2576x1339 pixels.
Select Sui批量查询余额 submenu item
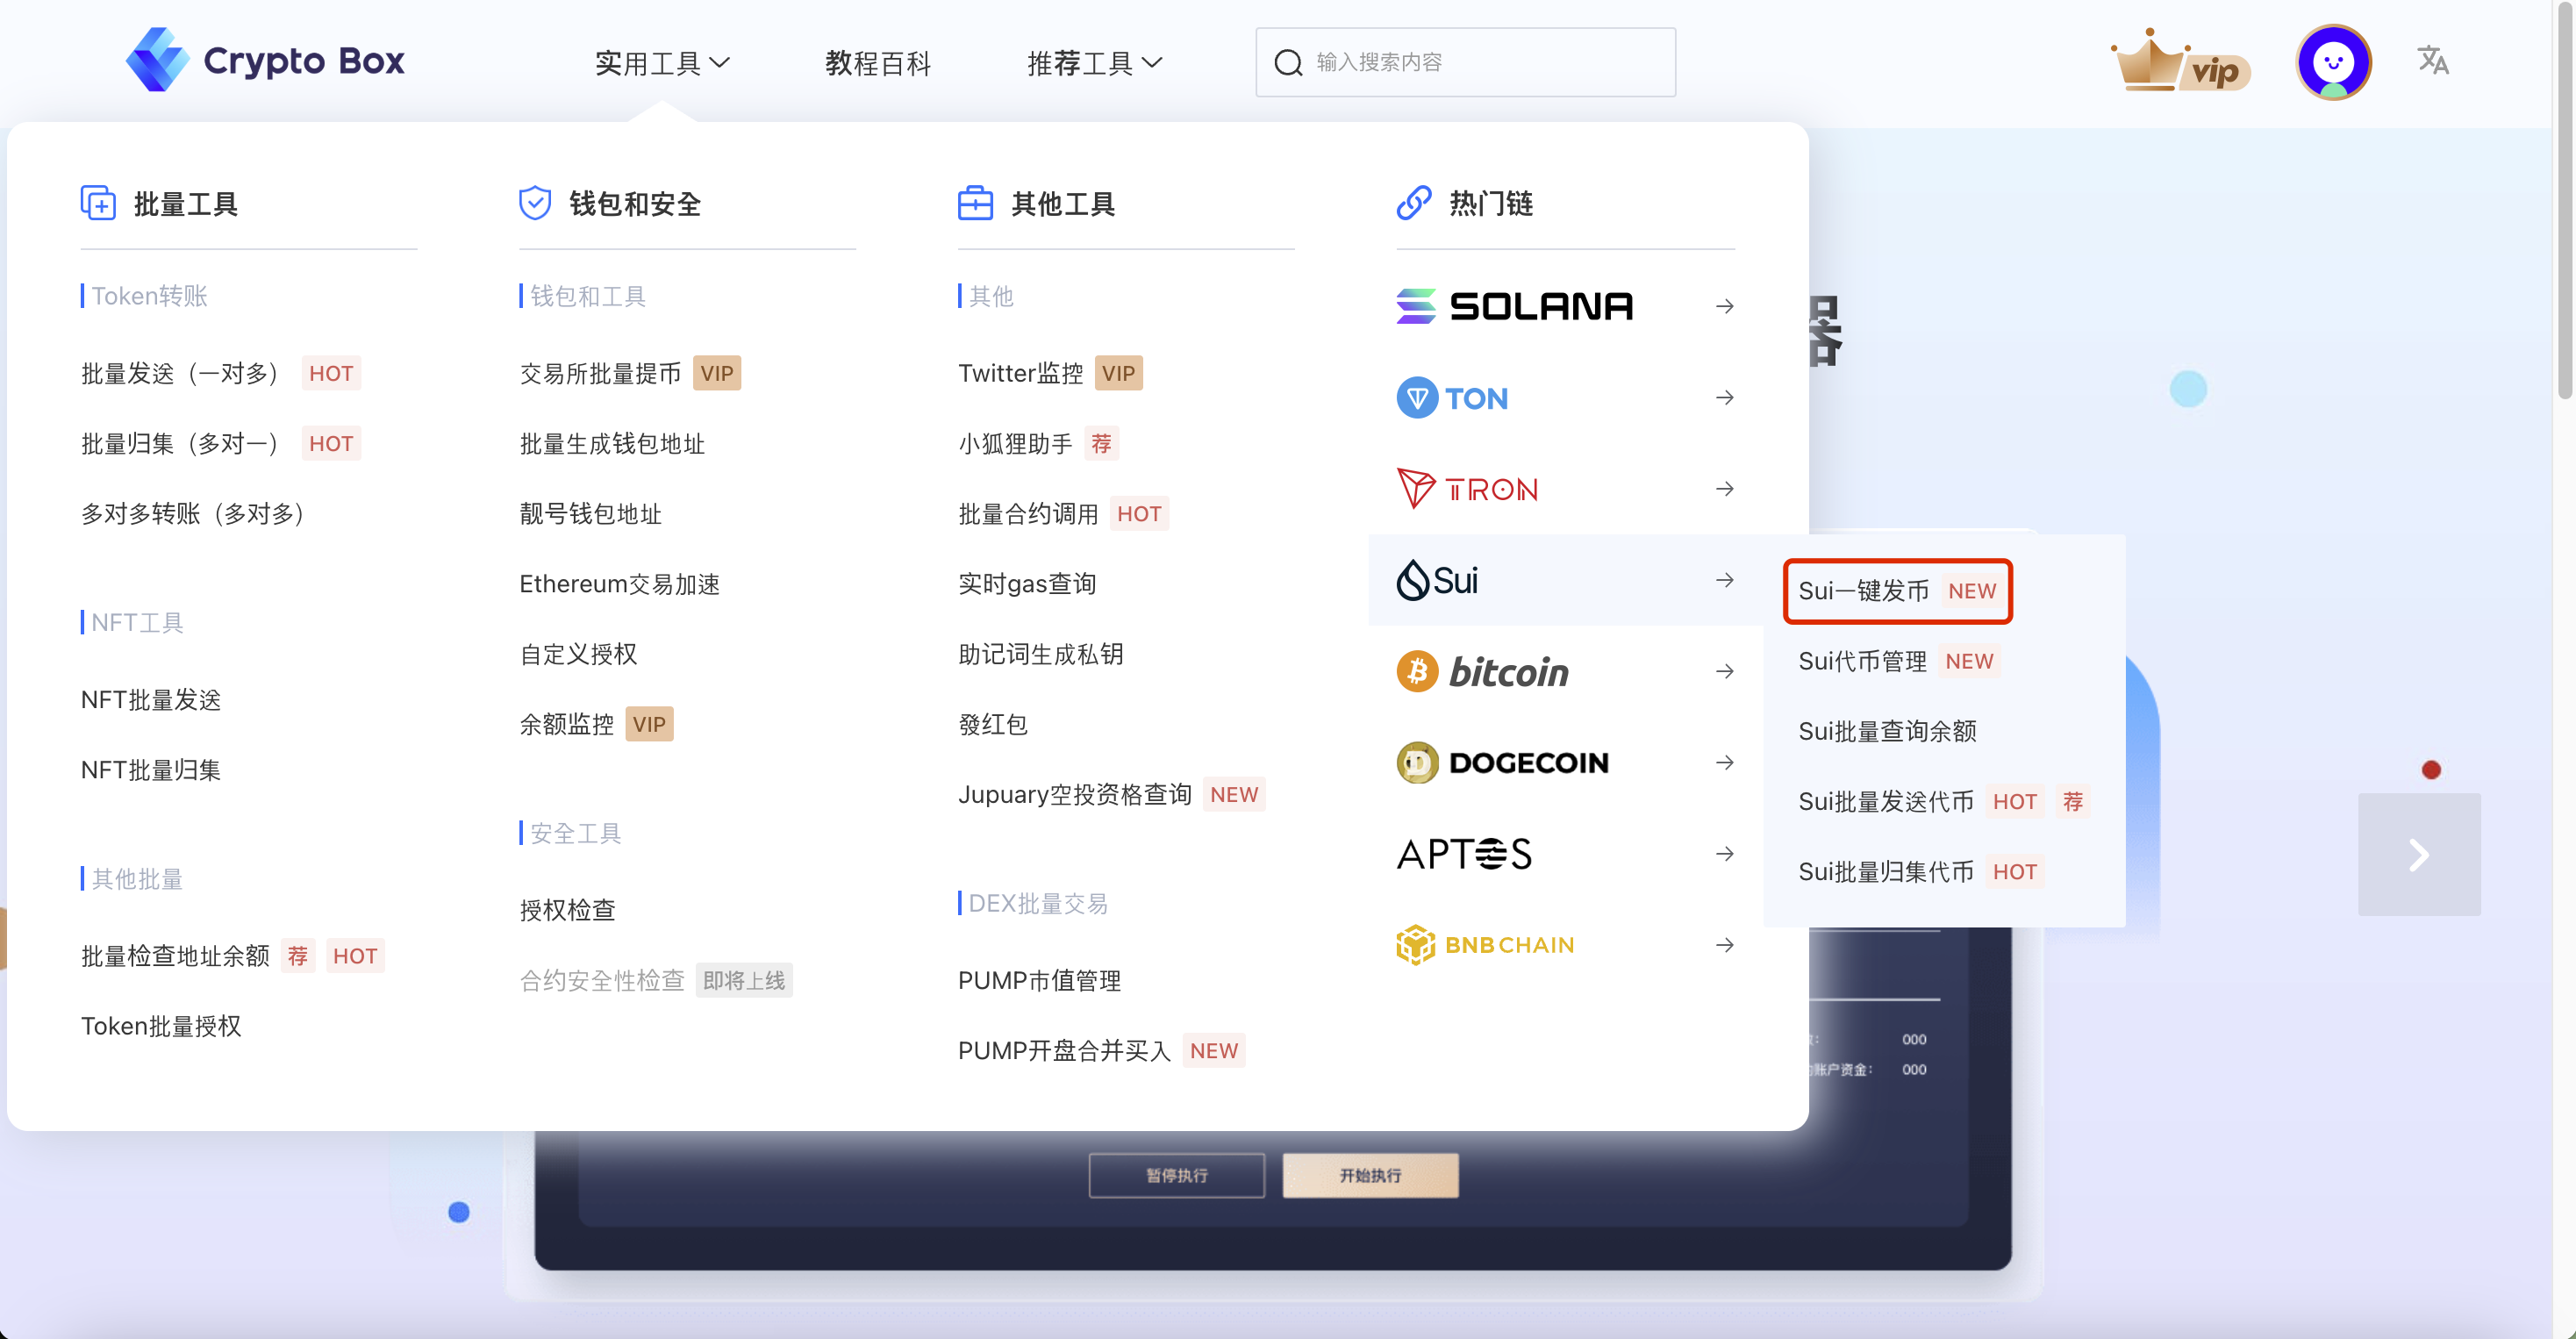1887,731
